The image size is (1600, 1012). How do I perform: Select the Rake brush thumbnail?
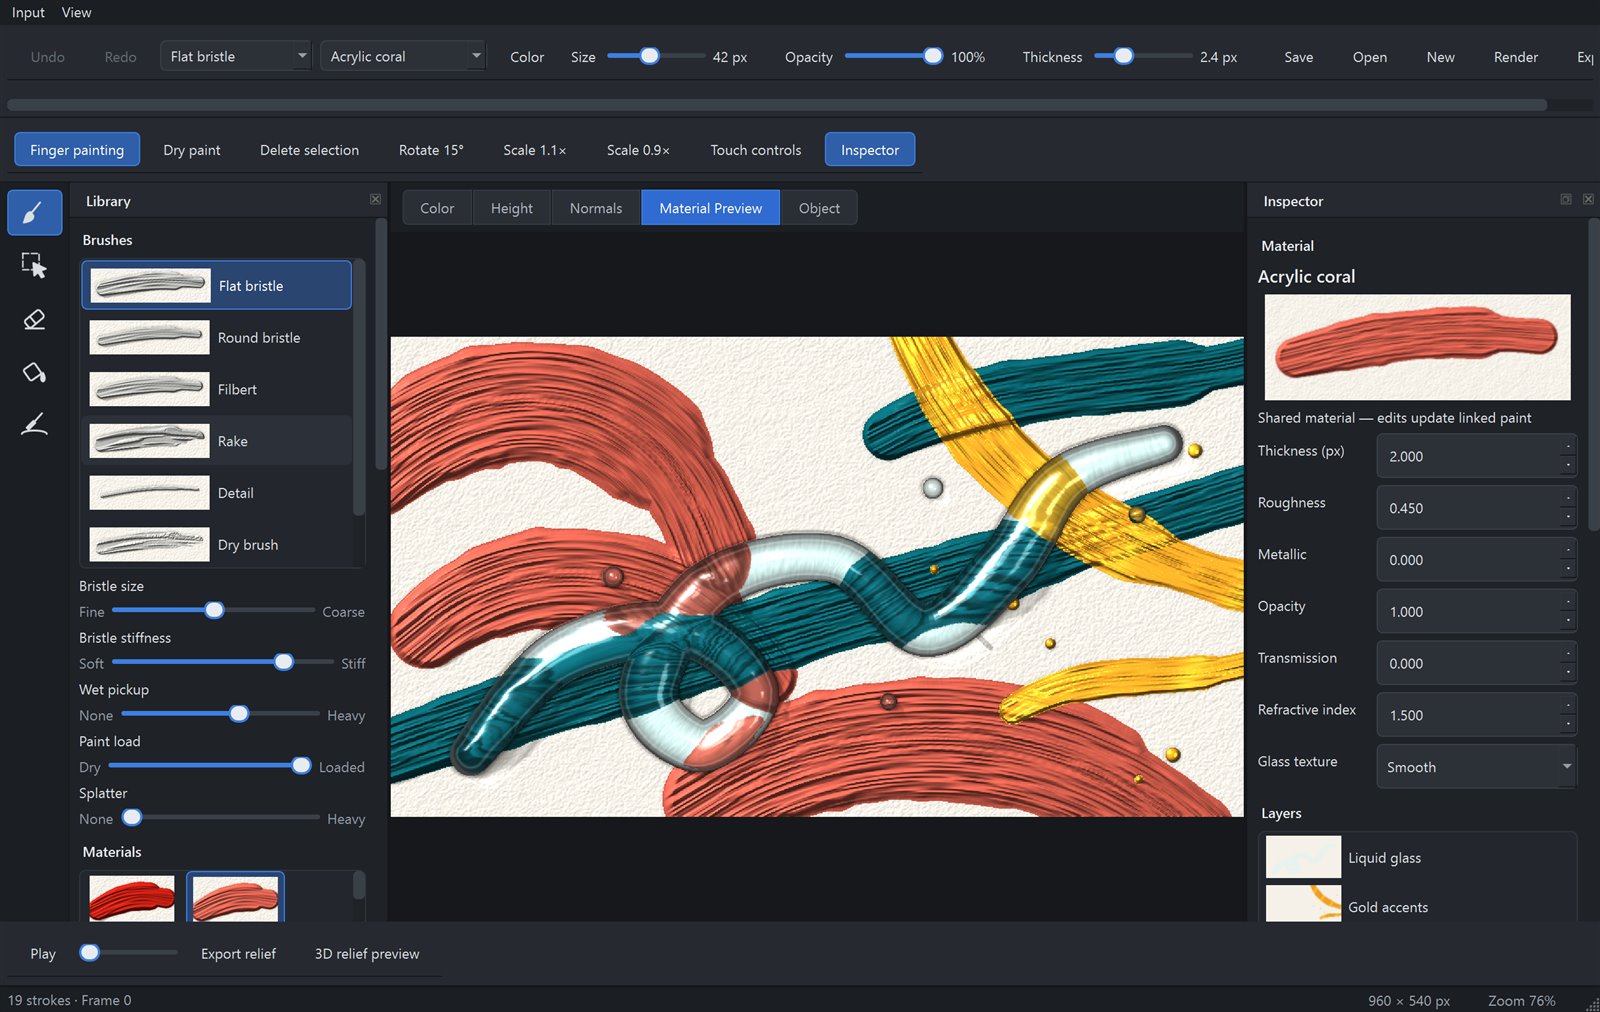(x=149, y=441)
